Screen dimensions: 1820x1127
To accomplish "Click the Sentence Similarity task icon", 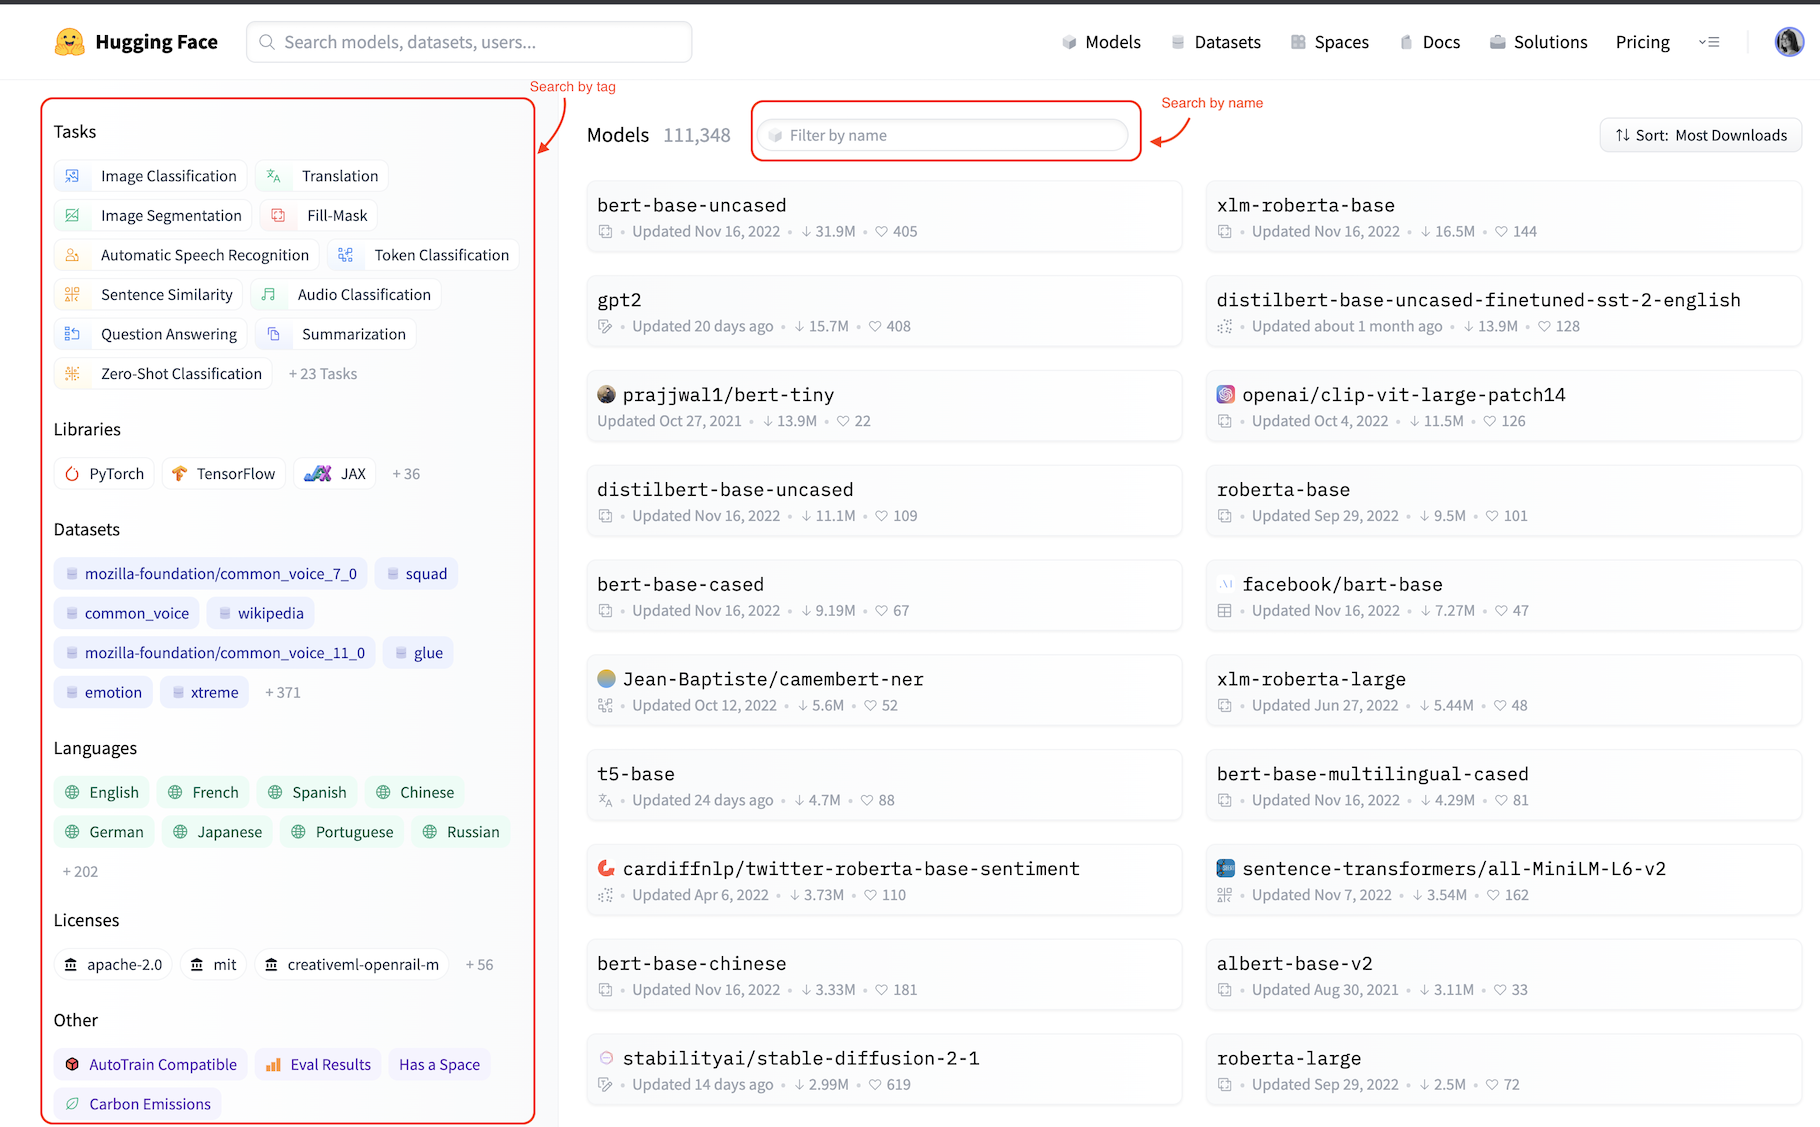I will tap(72, 294).
